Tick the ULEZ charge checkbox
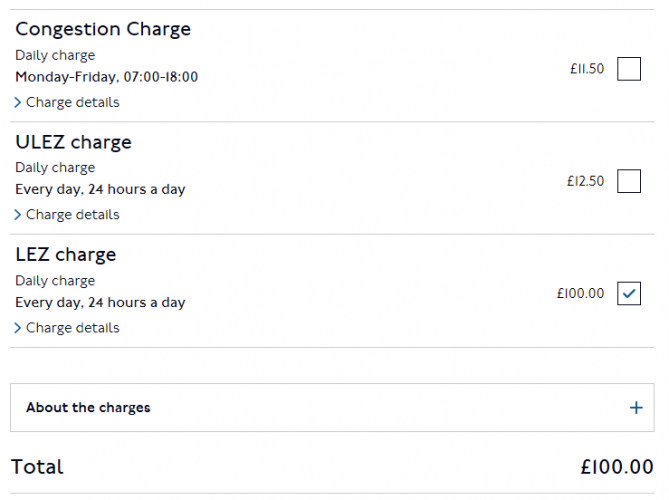The width and height of the screenshot is (669, 500). click(629, 181)
